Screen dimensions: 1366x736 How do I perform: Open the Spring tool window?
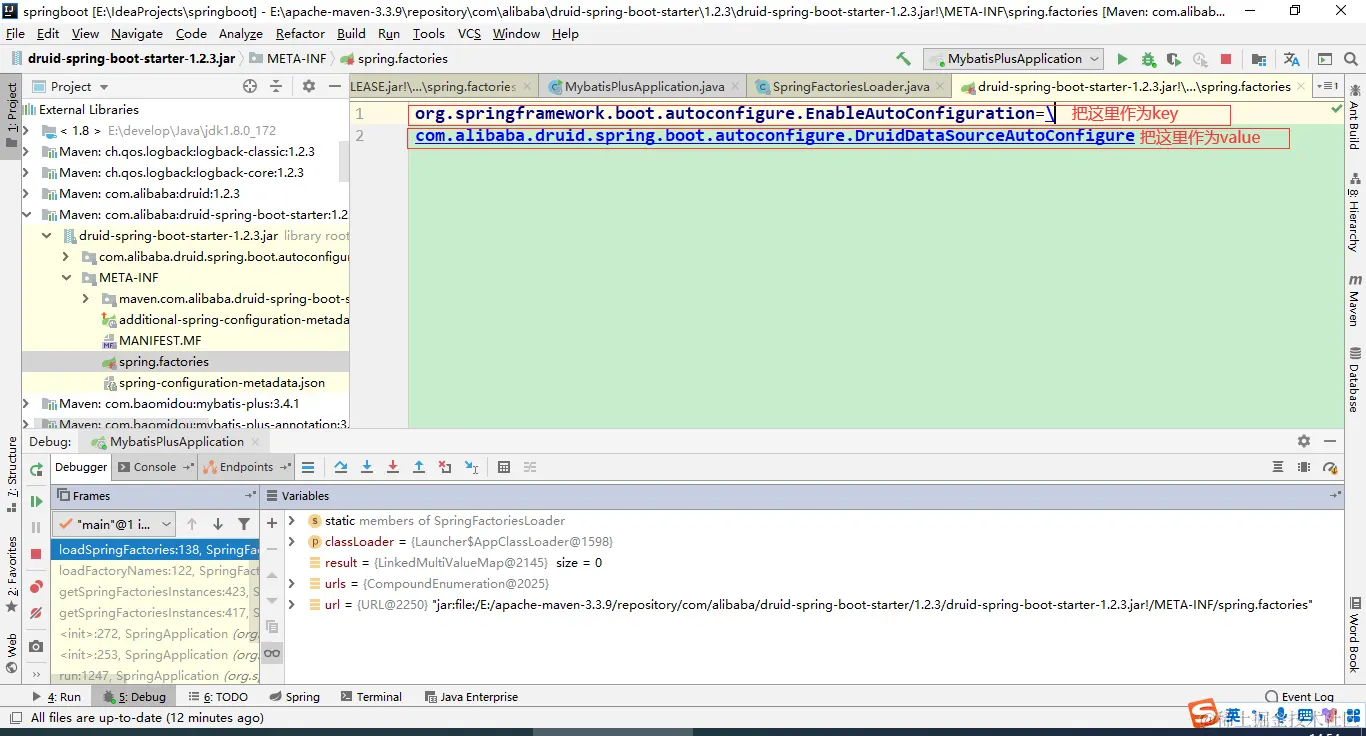point(294,697)
